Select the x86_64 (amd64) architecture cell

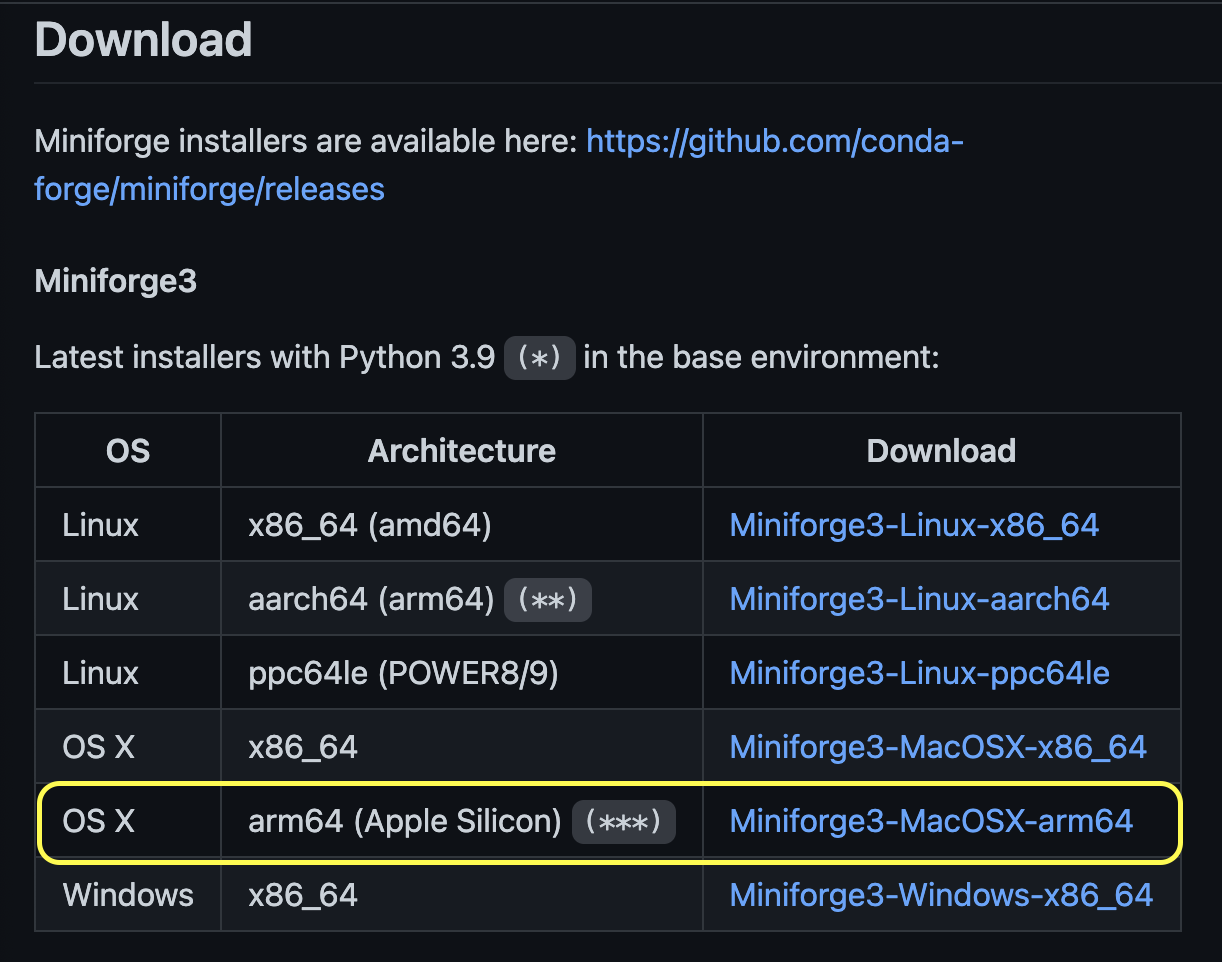[369, 525]
